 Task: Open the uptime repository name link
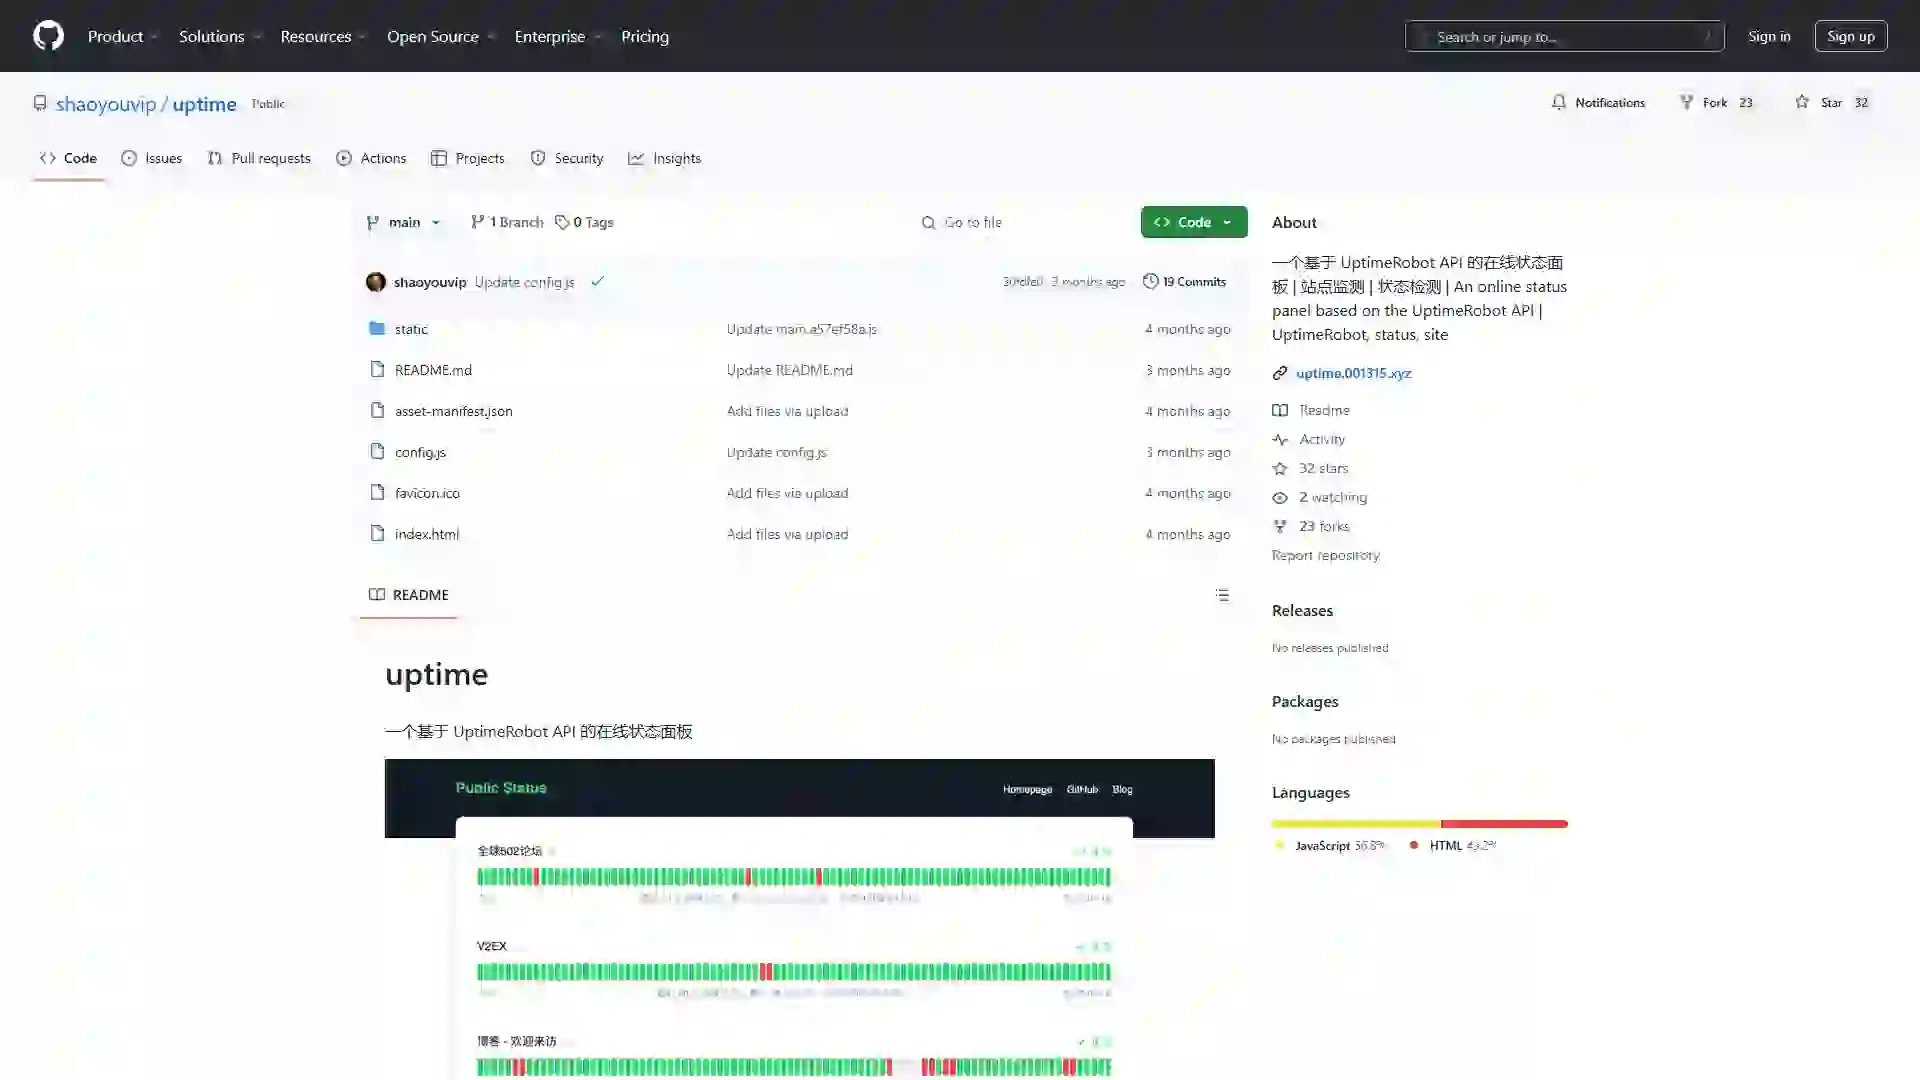click(x=204, y=104)
